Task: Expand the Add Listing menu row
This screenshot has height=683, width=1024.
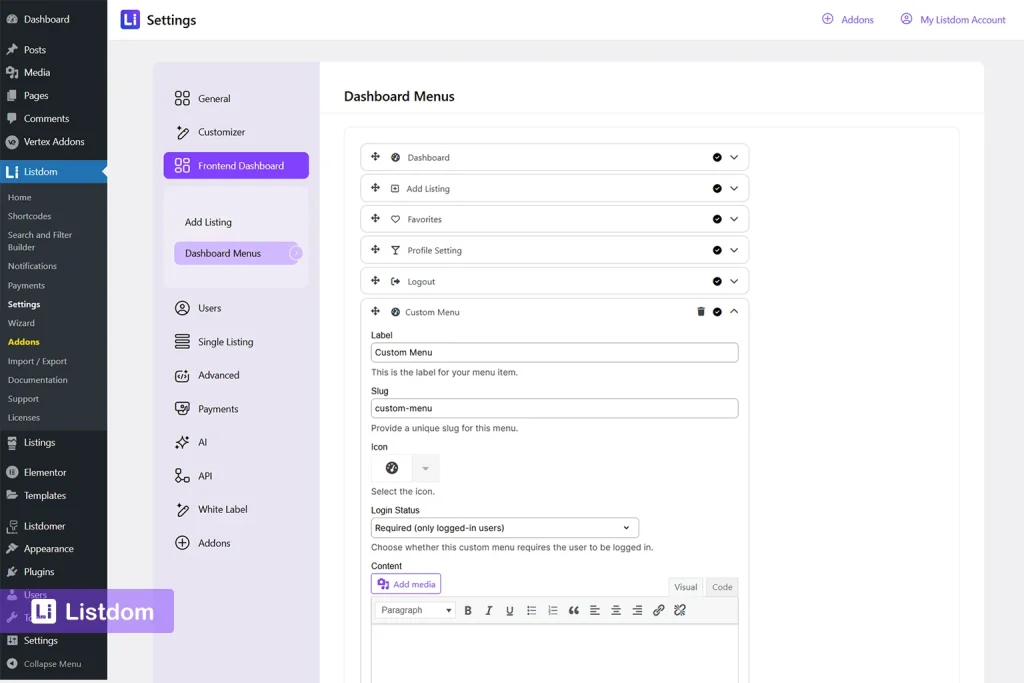Action: [734, 189]
